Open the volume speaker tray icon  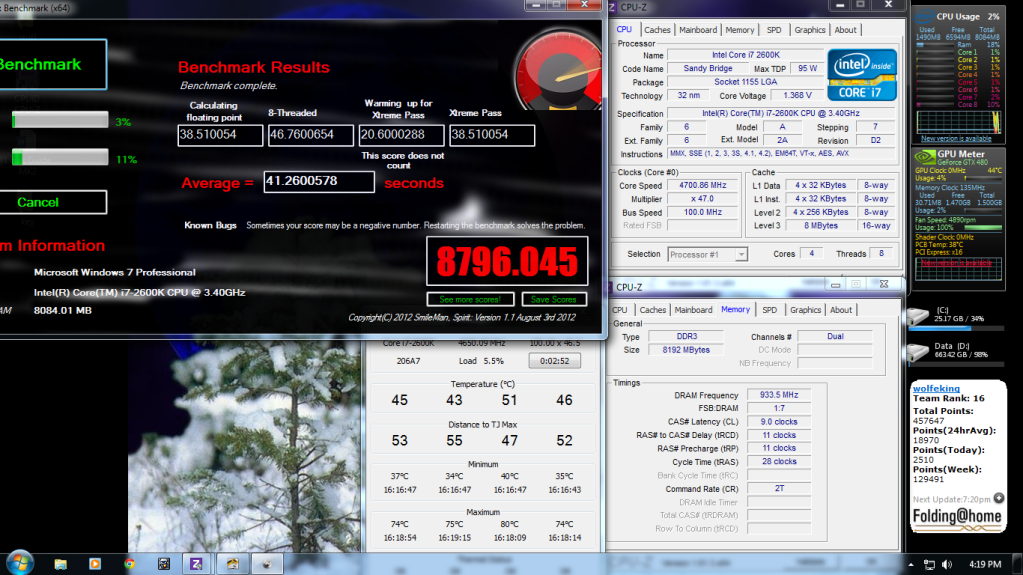point(947,565)
